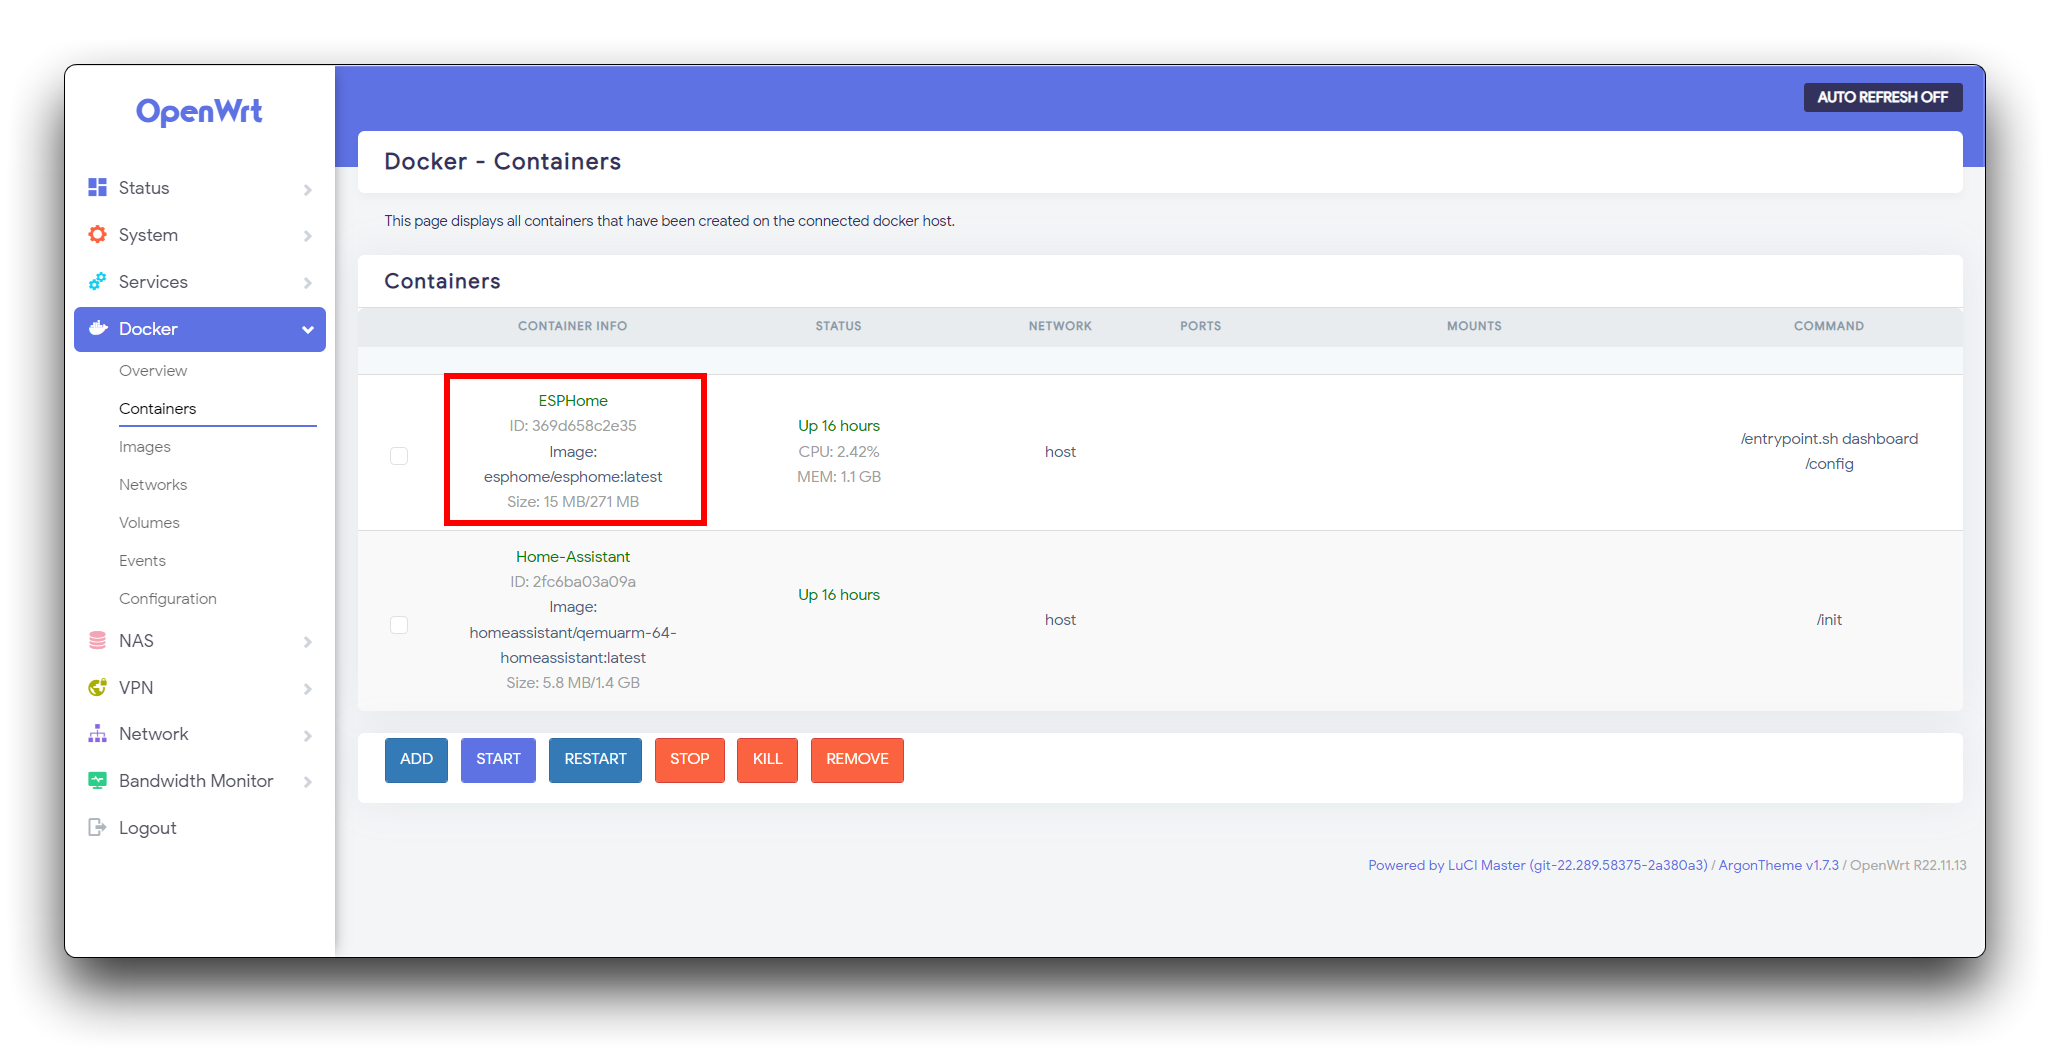Open Docker Volumes submenu item
2050x1054 pixels.
click(x=149, y=522)
